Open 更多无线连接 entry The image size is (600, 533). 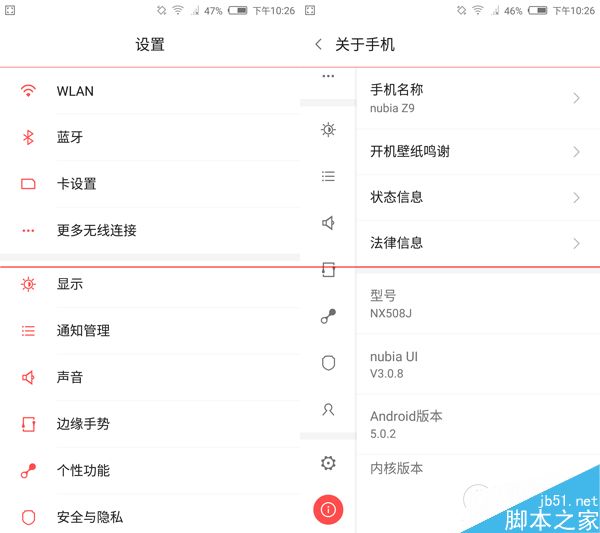click(150, 231)
